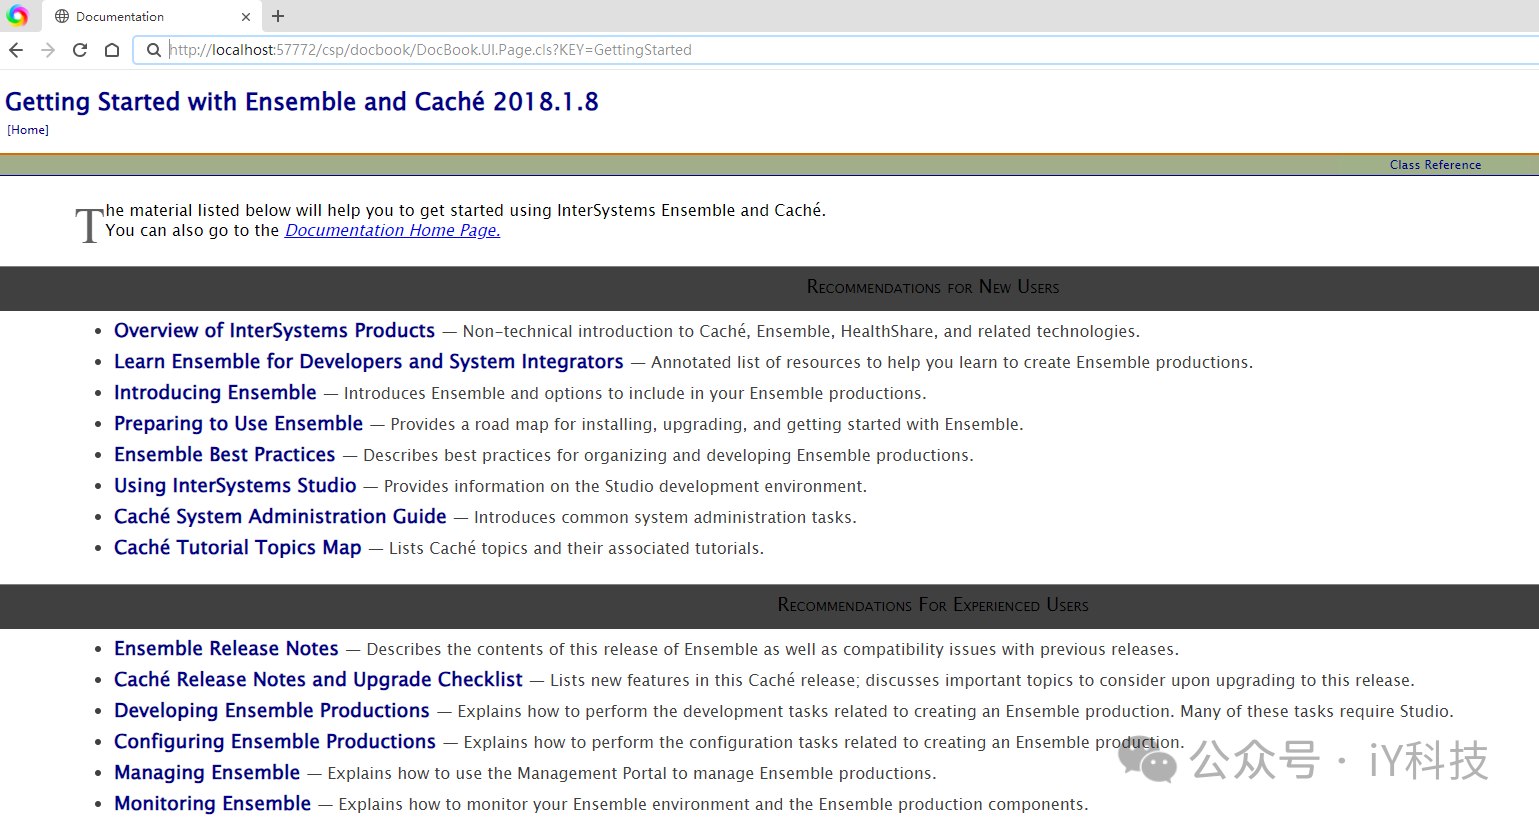Click text 'Introduces common system administration tasks.'
The image size is (1539, 823).
(x=665, y=517)
